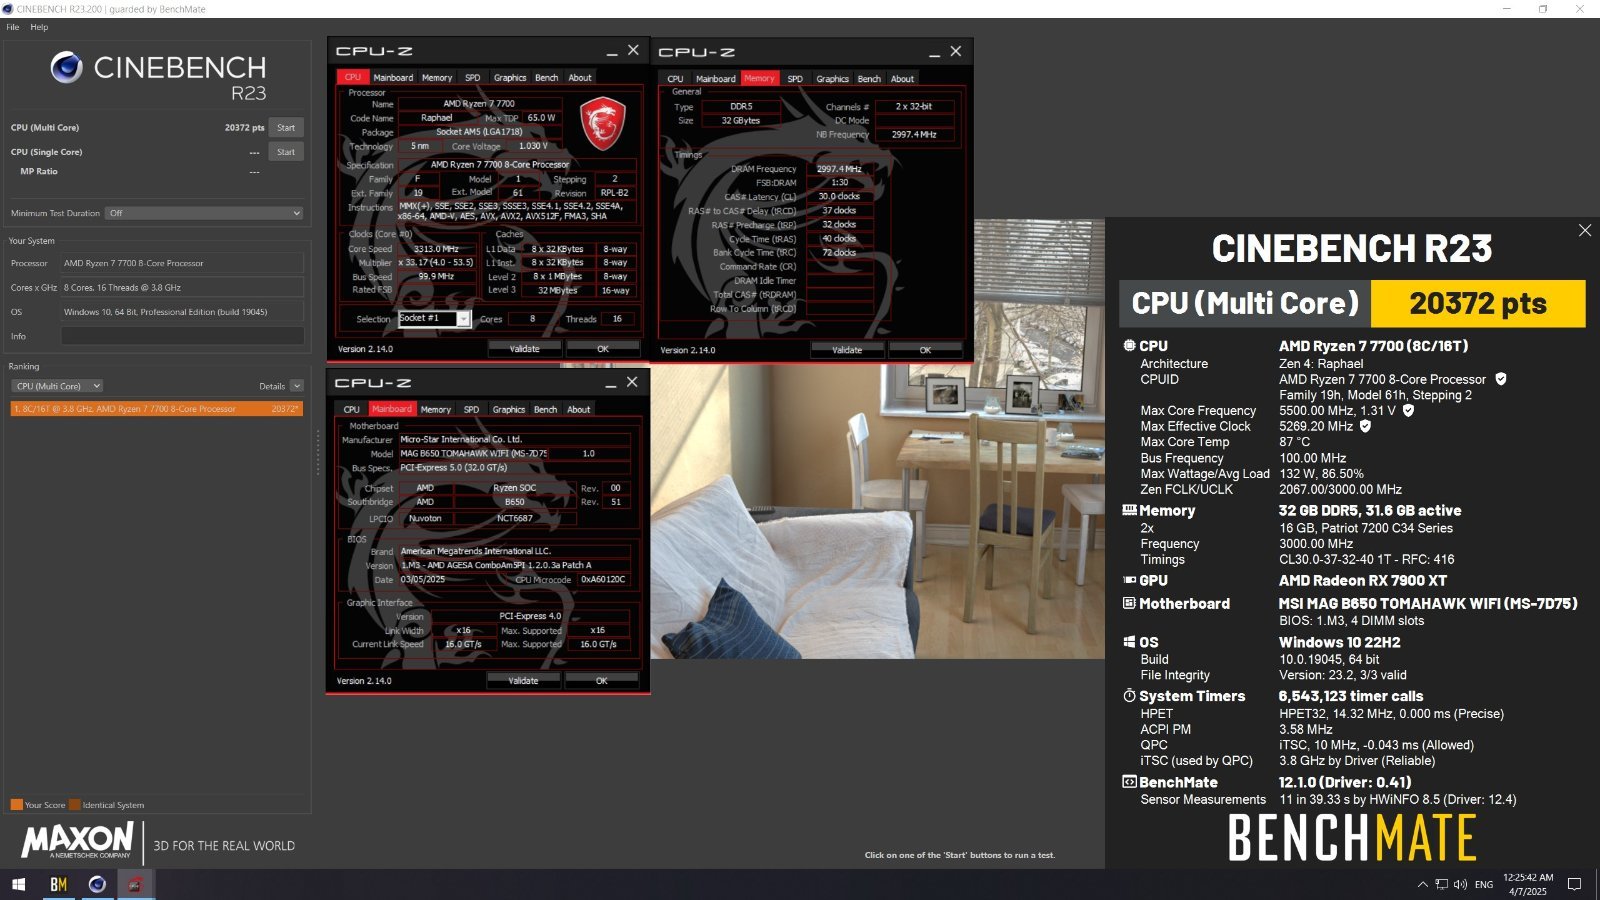Open BenchMate from the taskbar
This screenshot has height=900, width=1600.
pyautogui.click(x=58, y=884)
